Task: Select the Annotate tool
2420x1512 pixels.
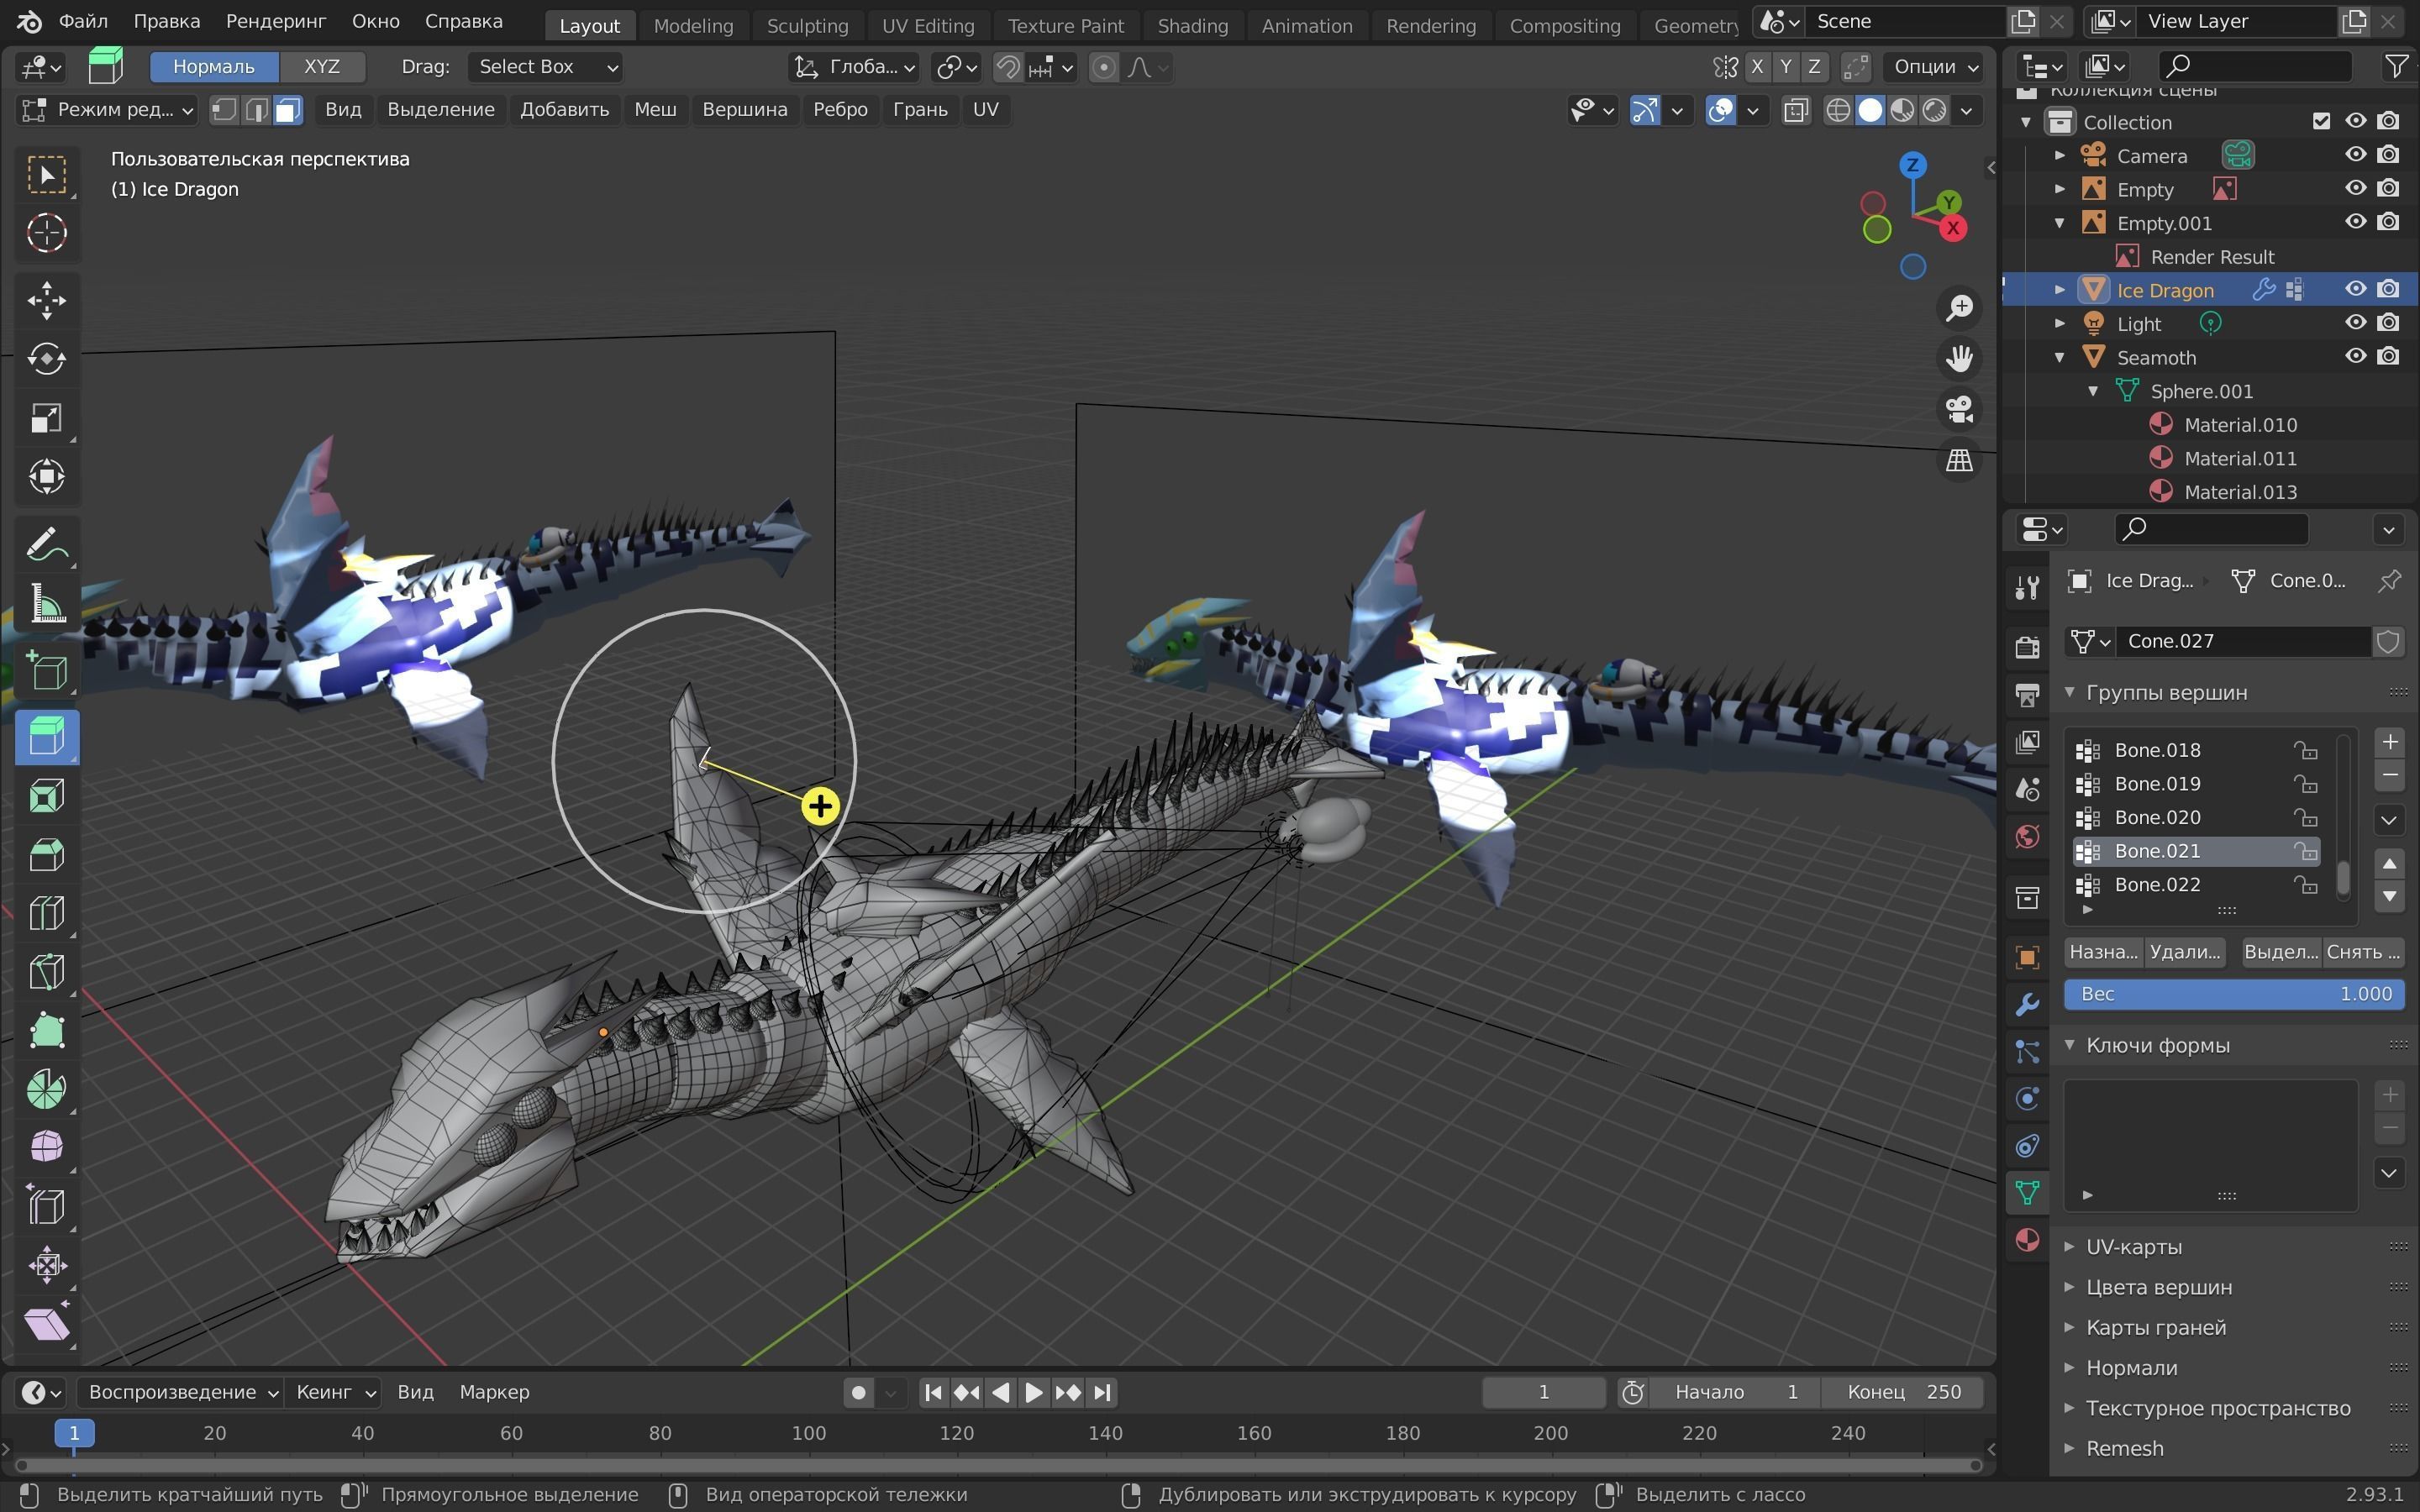Action: coord(46,545)
